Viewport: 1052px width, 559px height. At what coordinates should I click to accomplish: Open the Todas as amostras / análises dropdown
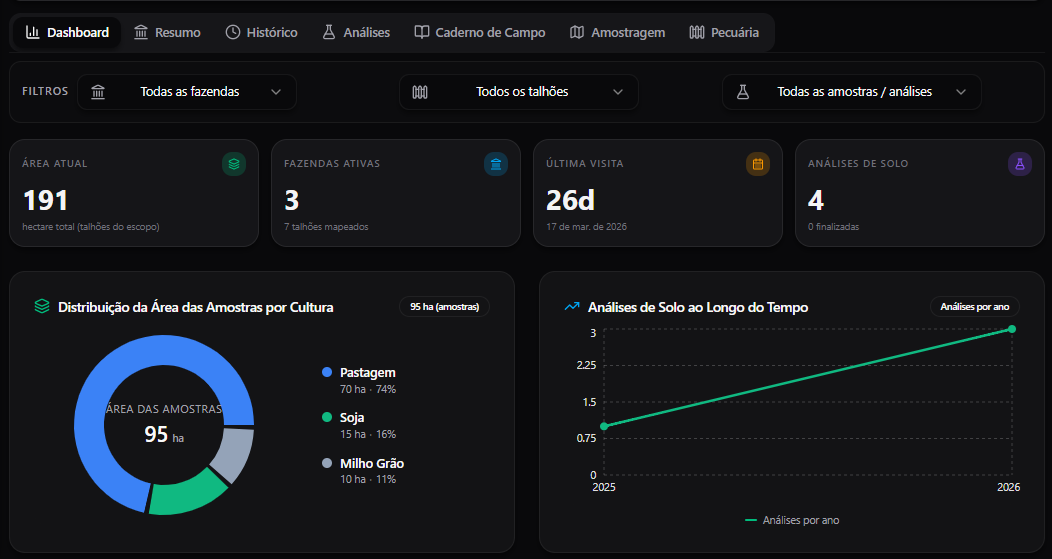[x=851, y=92]
